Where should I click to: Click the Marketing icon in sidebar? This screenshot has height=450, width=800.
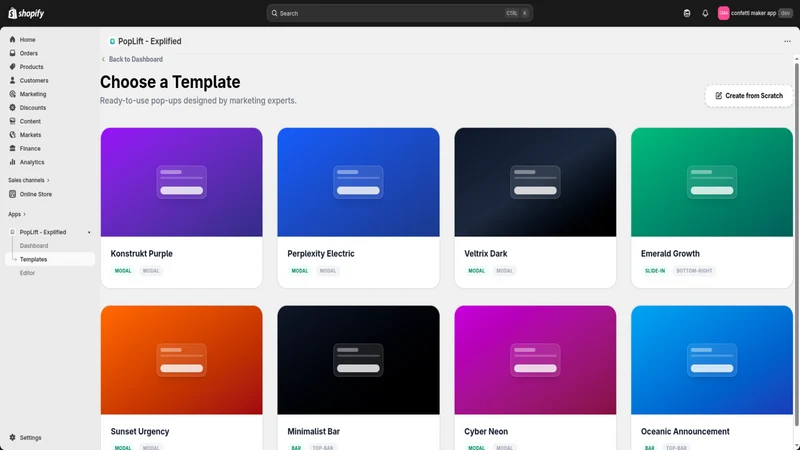12,94
